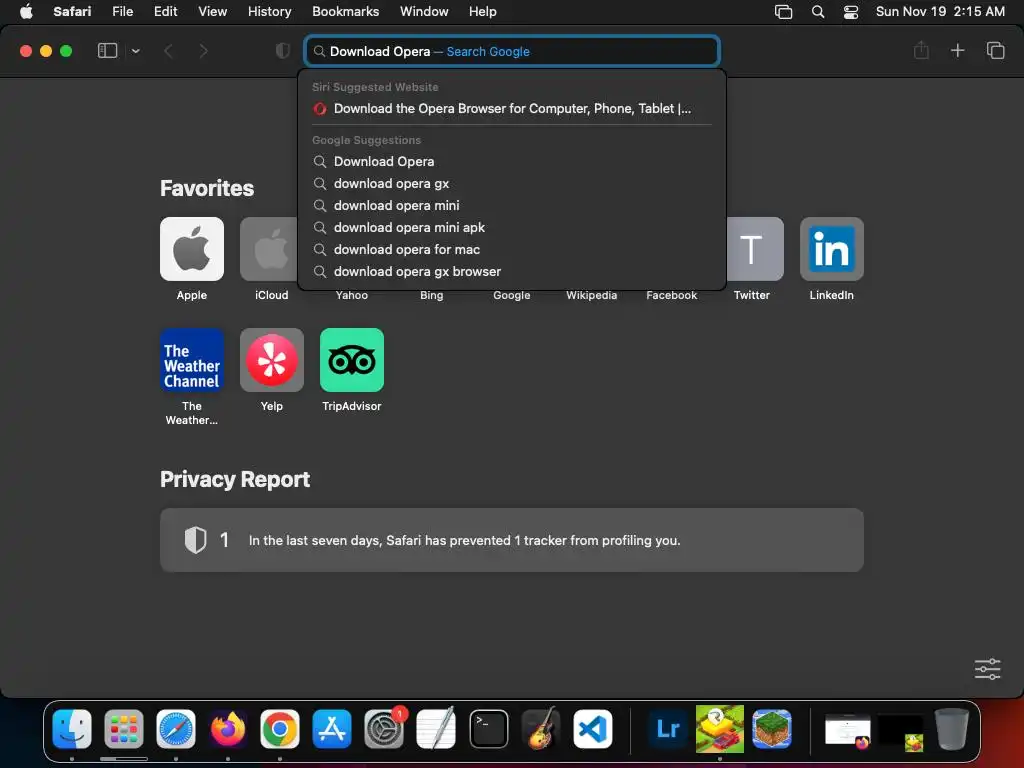
Task: Launch Google Chrome from the Dock
Action: (x=280, y=729)
